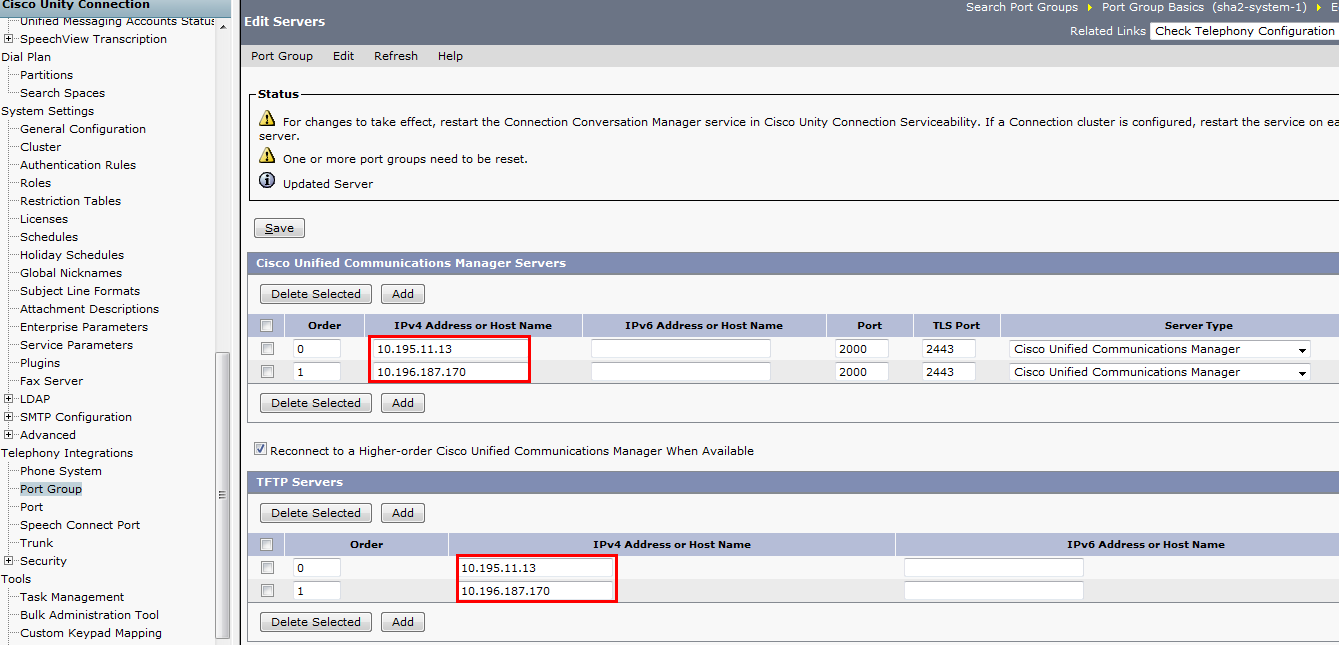Image resolution: width=1339 pixels, height=645 pixels.
Task: Click Delete Selected above TFTP servers table
Action: coord(316,513)
